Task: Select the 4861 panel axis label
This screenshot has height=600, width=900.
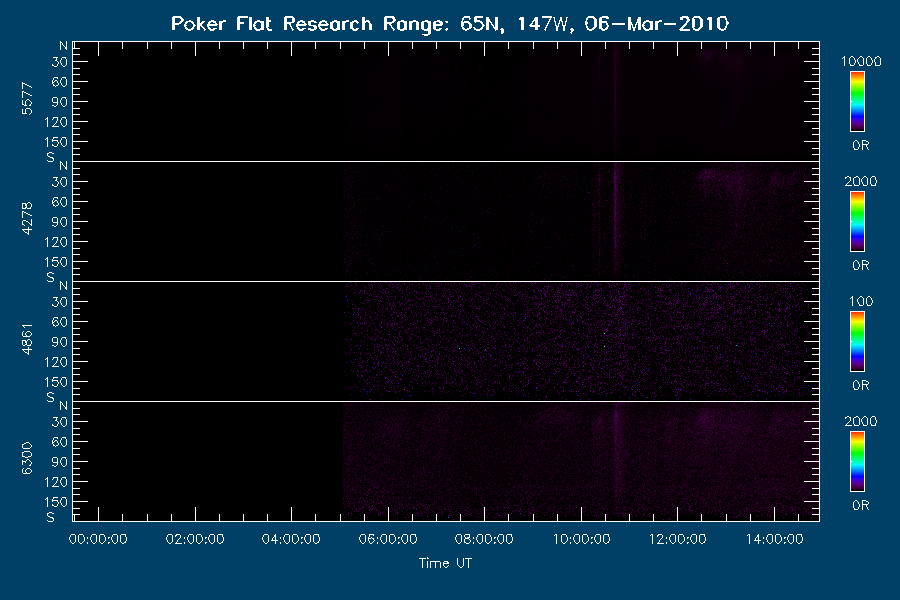Action: point(27,339)
